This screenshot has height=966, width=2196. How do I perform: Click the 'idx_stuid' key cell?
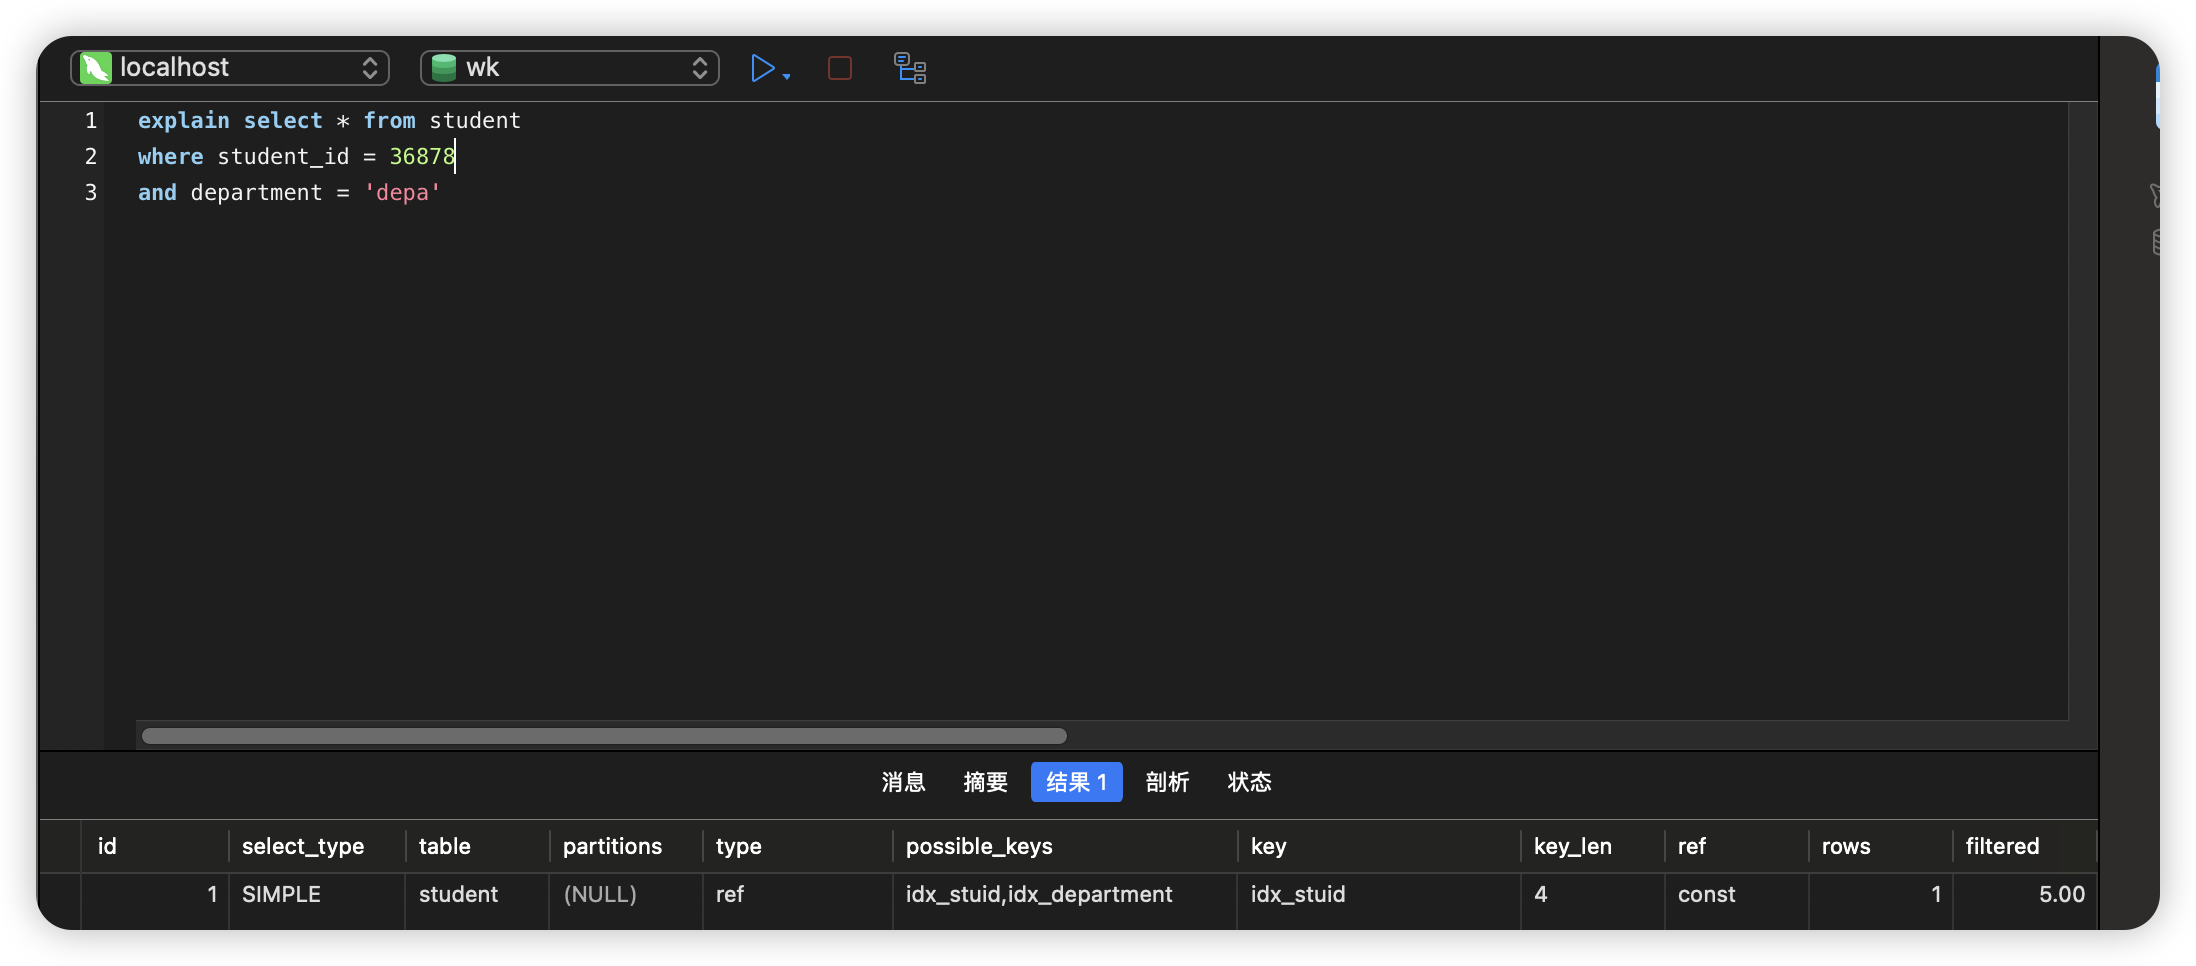[1379, 894]
